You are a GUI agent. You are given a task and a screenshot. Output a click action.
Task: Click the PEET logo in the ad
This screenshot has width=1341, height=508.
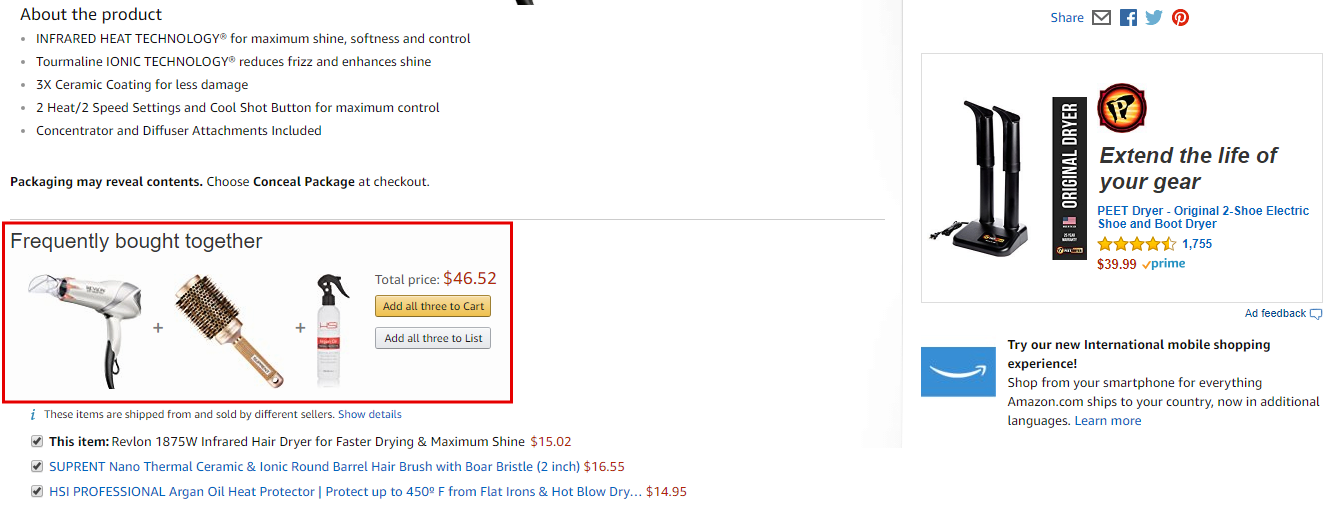coord(1122,107)
